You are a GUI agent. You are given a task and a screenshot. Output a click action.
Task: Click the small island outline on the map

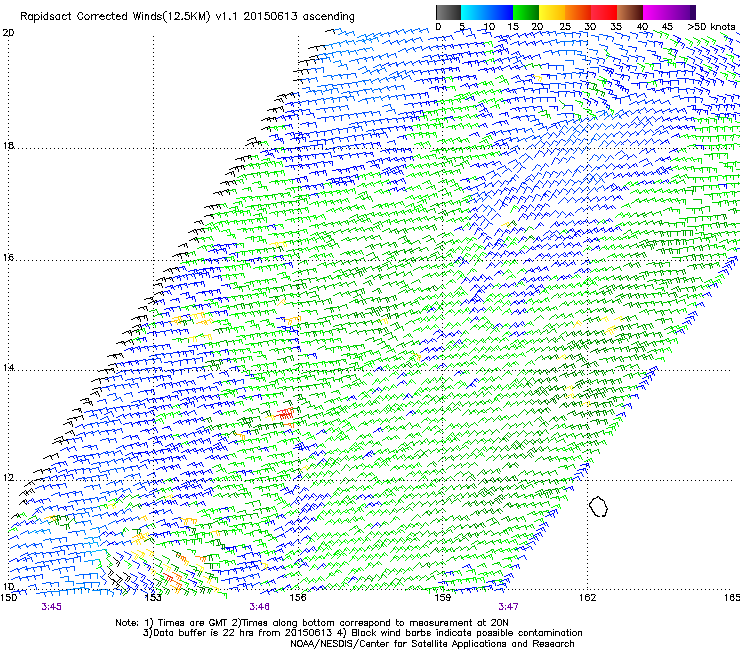pyautogui.click(x=598, y=506)
